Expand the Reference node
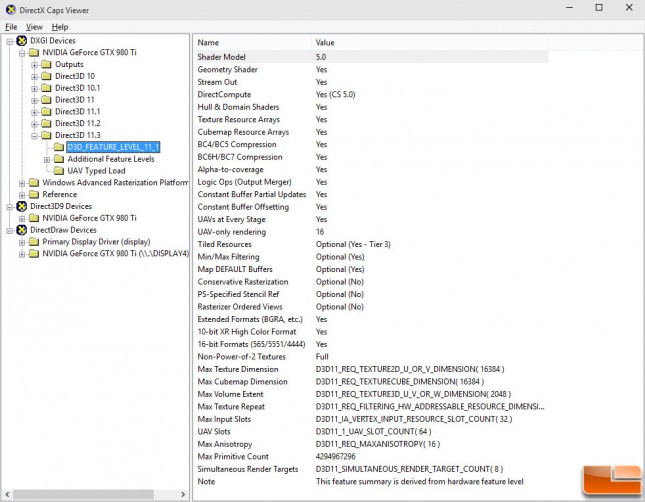This screenshot has width=645, height=502. tap(22, 195)
